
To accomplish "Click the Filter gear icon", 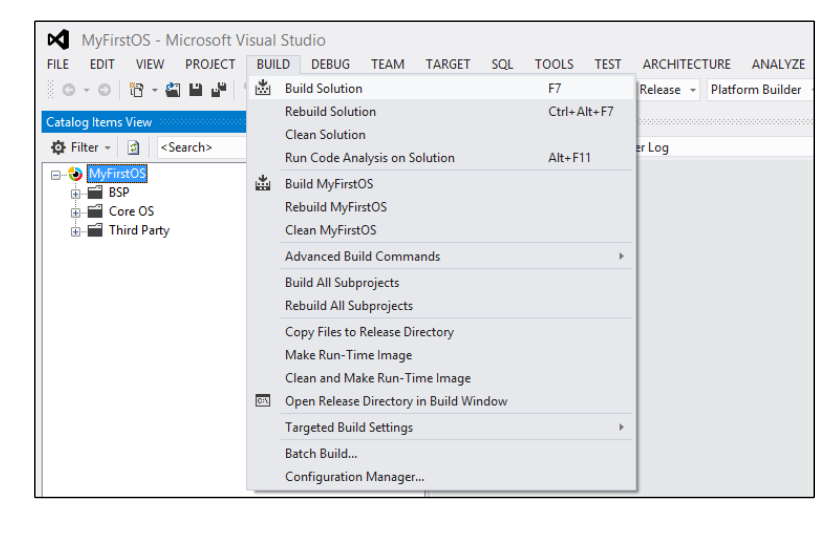I will tap(58, 147).
